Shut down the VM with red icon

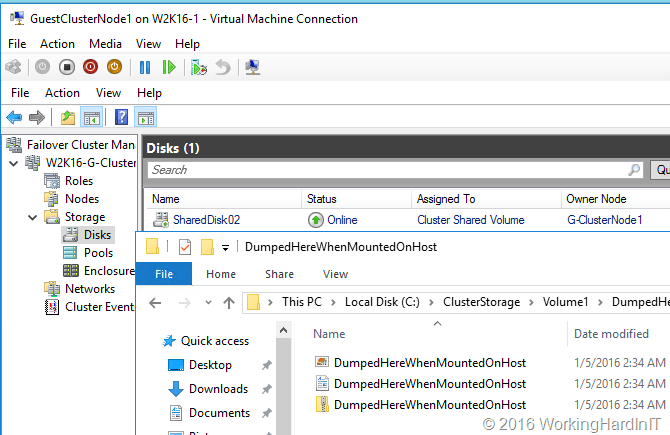coord(91,67)
